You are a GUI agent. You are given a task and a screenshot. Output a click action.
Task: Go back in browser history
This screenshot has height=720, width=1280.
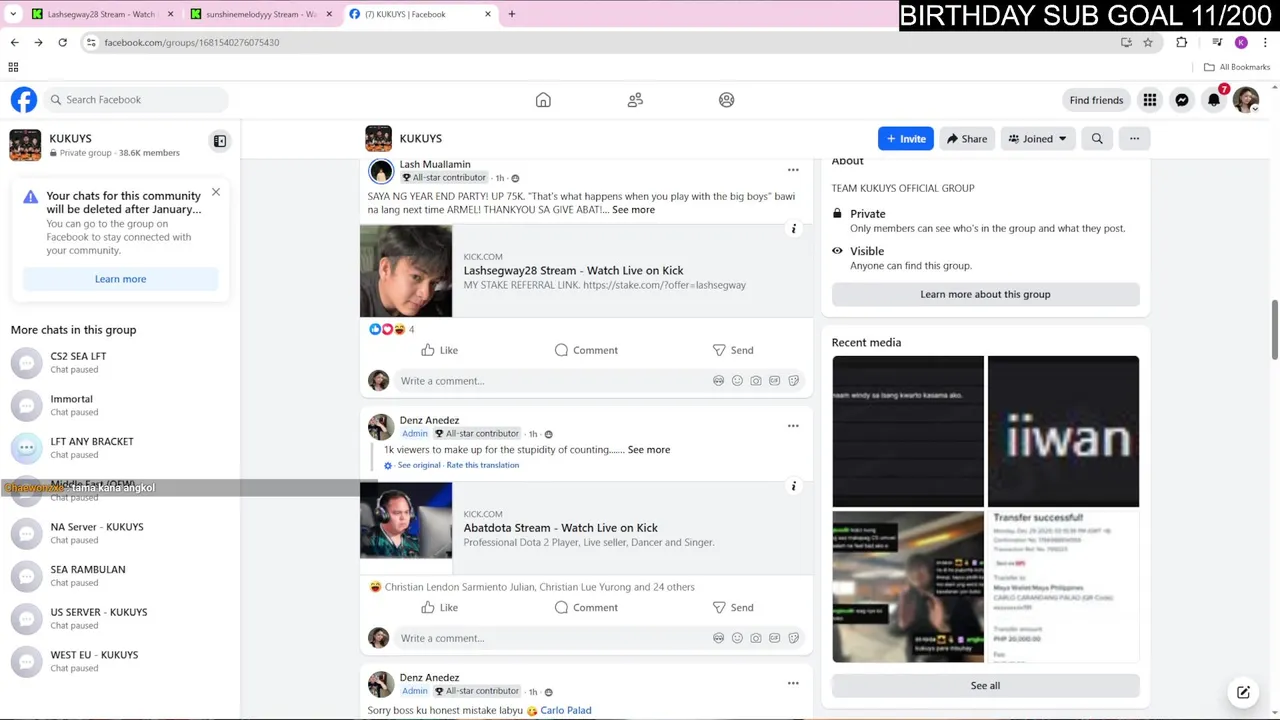tap(14, 42)
